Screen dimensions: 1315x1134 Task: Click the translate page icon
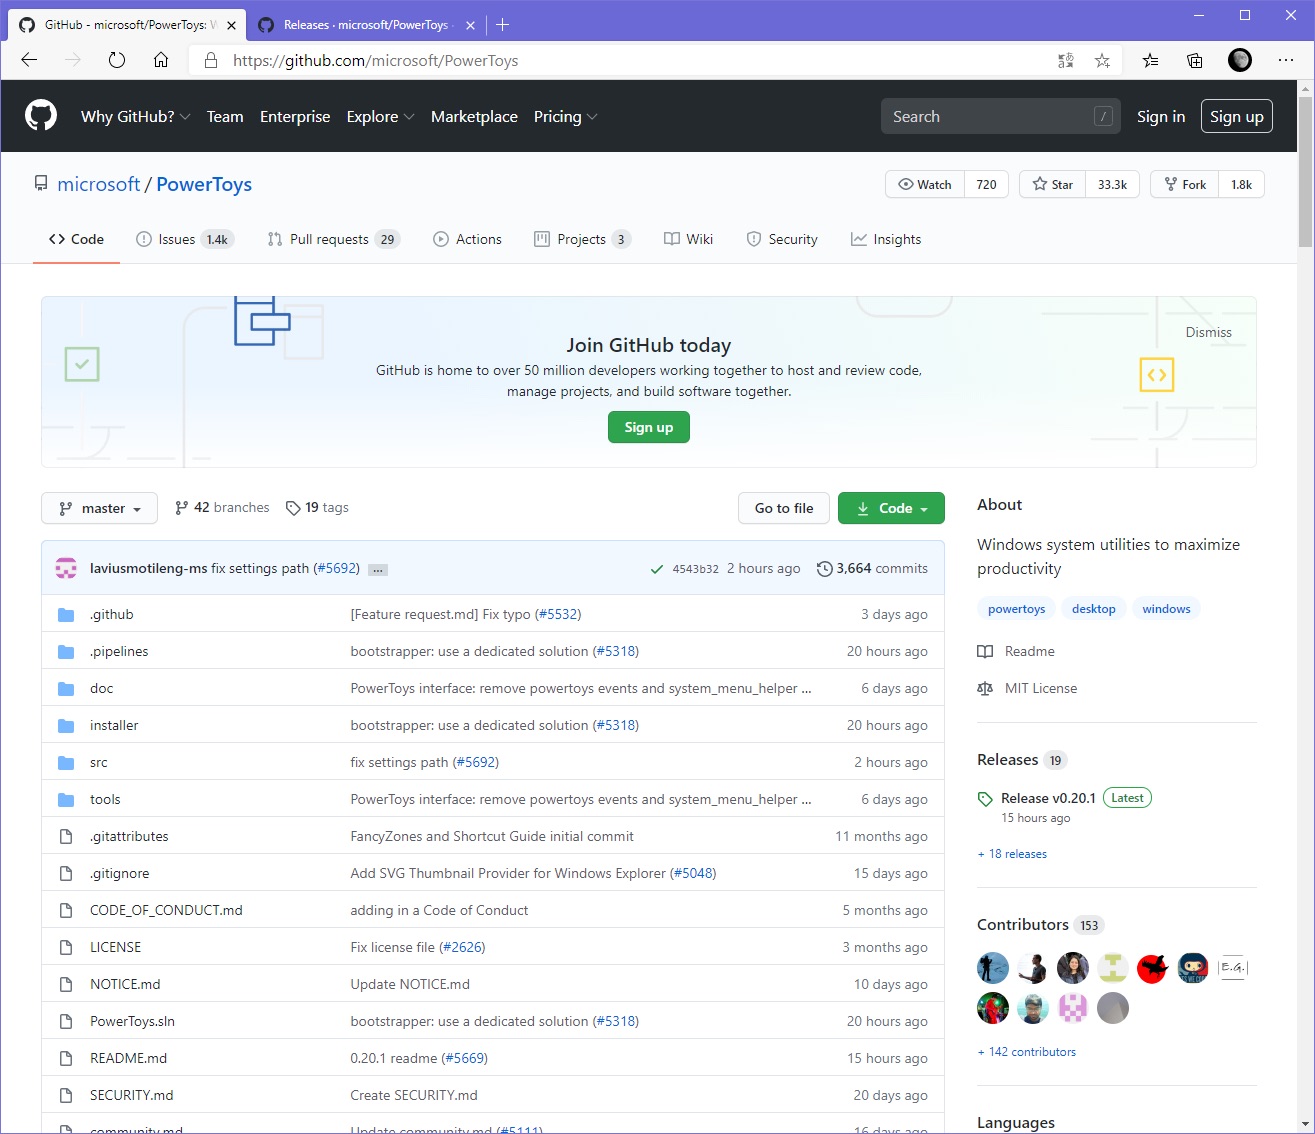pyautogui.click(x=1066, y=60)
